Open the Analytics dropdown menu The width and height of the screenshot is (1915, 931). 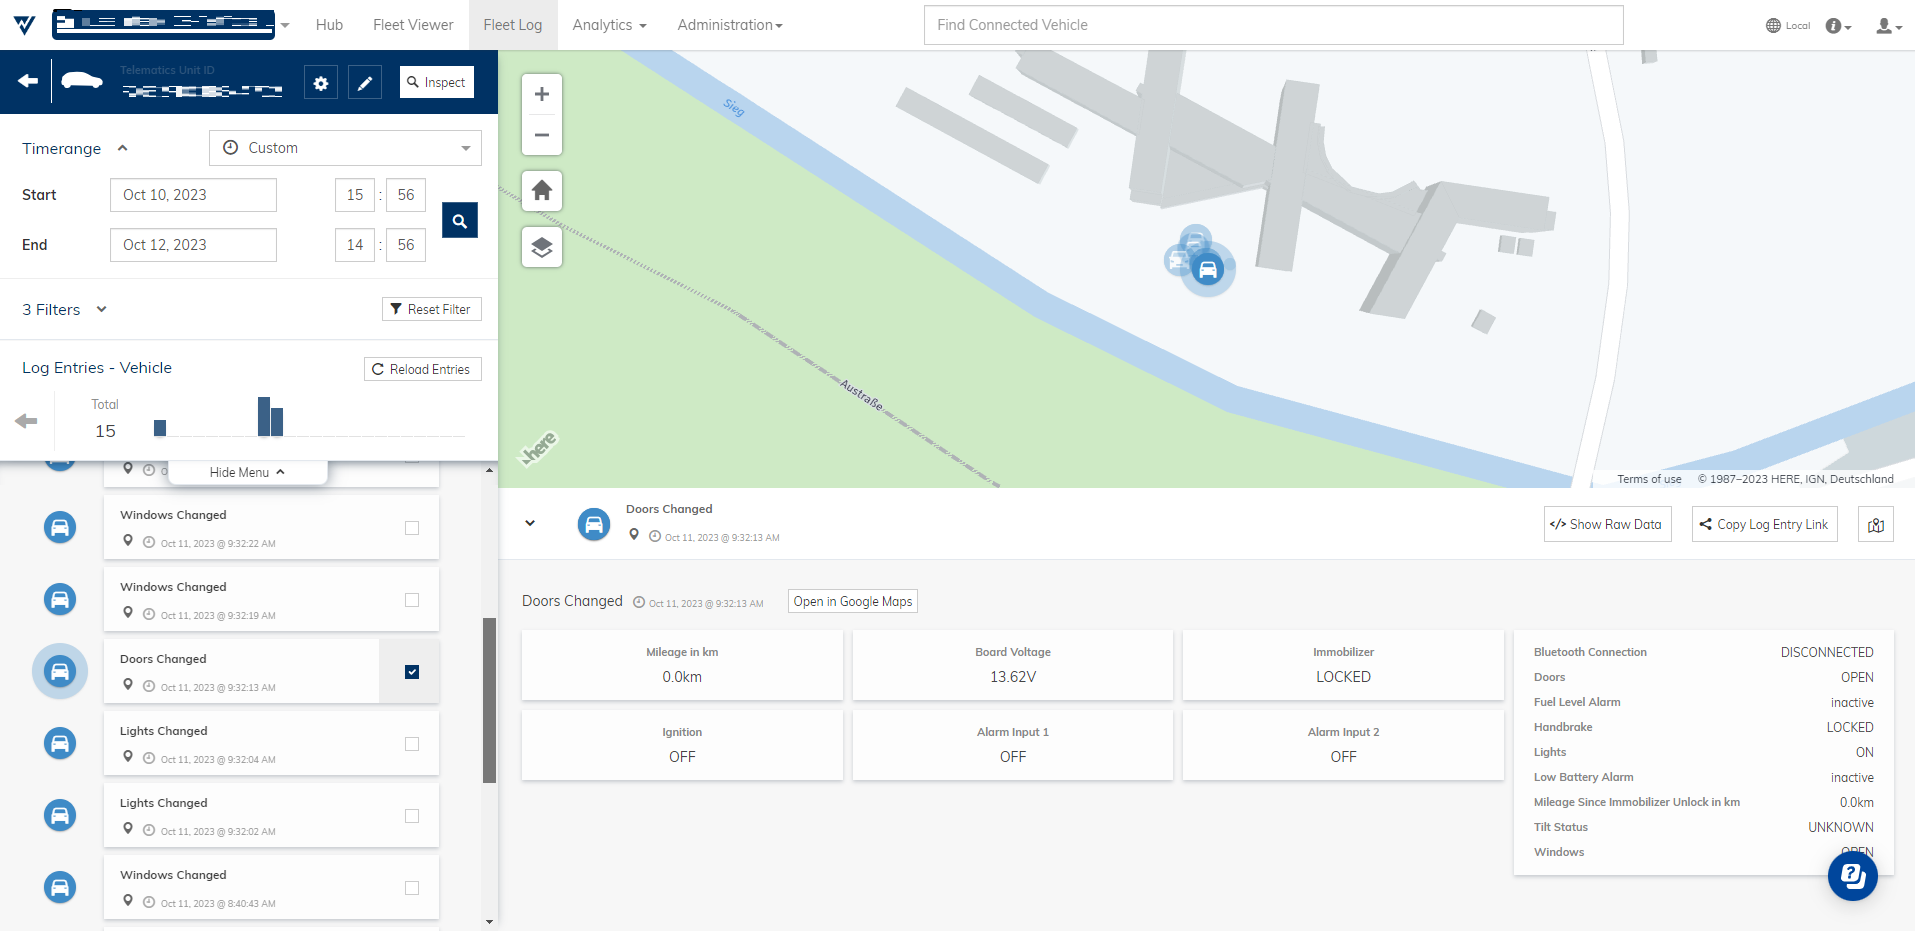tap(609, 25)
